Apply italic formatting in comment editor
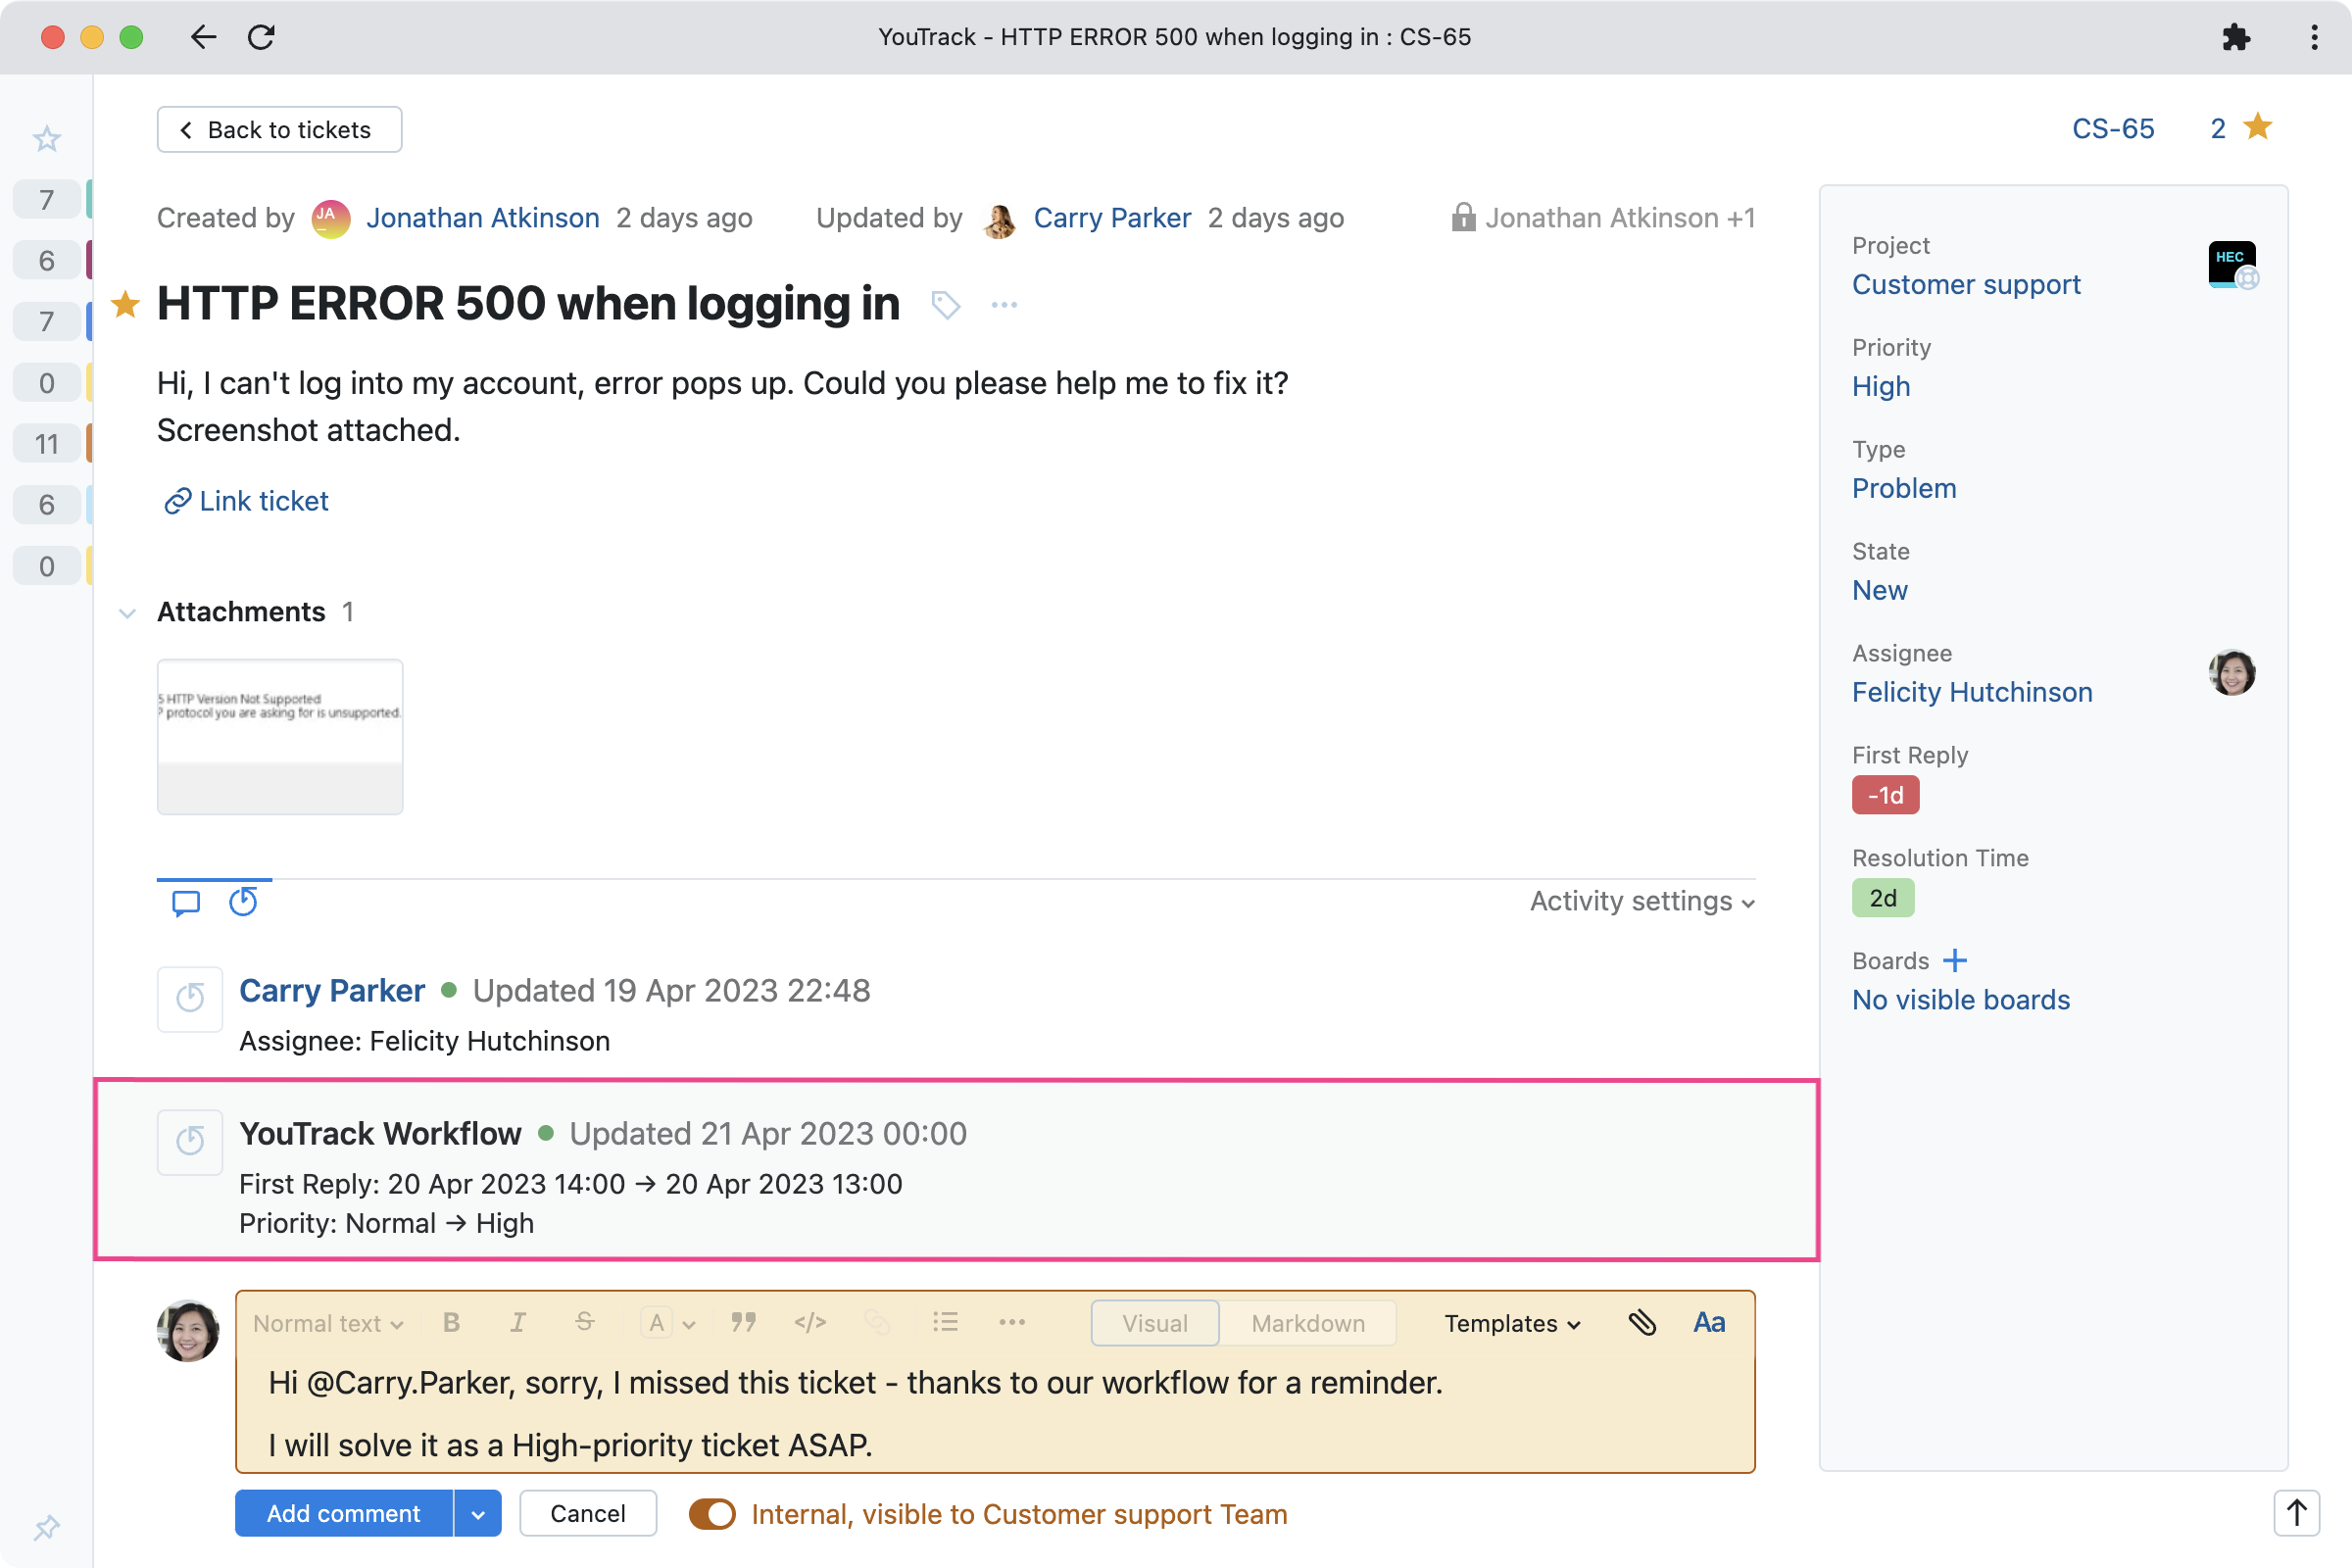The width and height of the screenshot is (2352, 1568). pyautogui.click(x=518, y=1323)
